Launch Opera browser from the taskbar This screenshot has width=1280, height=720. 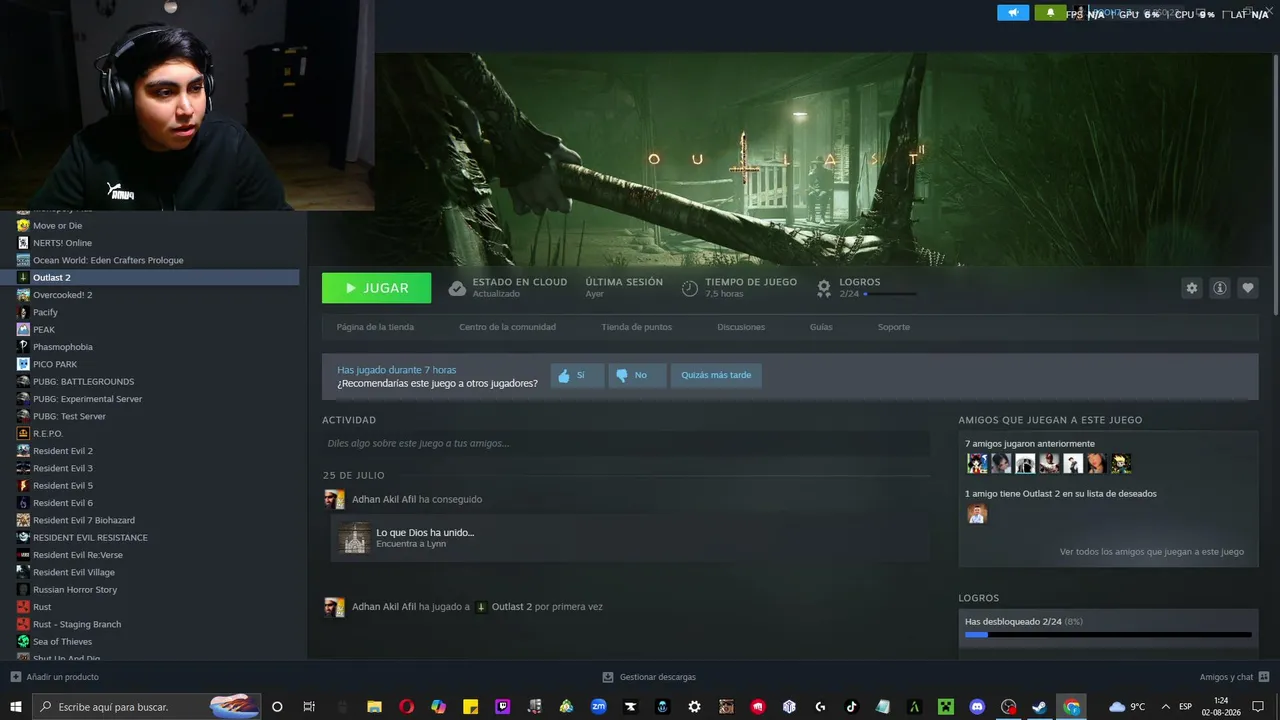tap(406, 706)
